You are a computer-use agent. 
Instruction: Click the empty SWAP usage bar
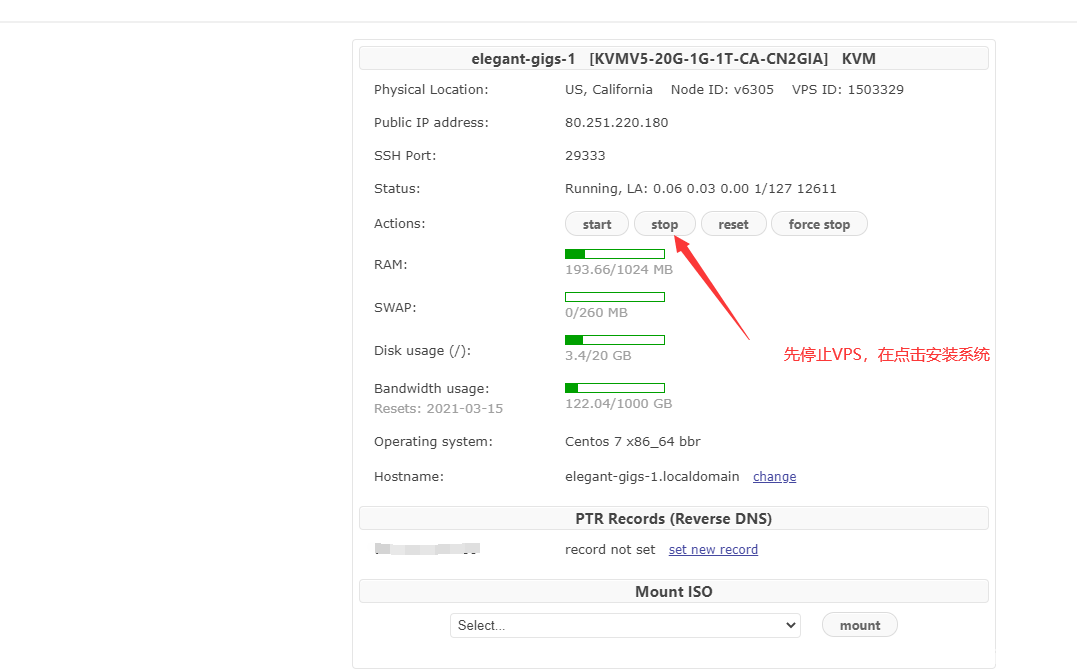point(615,297)
